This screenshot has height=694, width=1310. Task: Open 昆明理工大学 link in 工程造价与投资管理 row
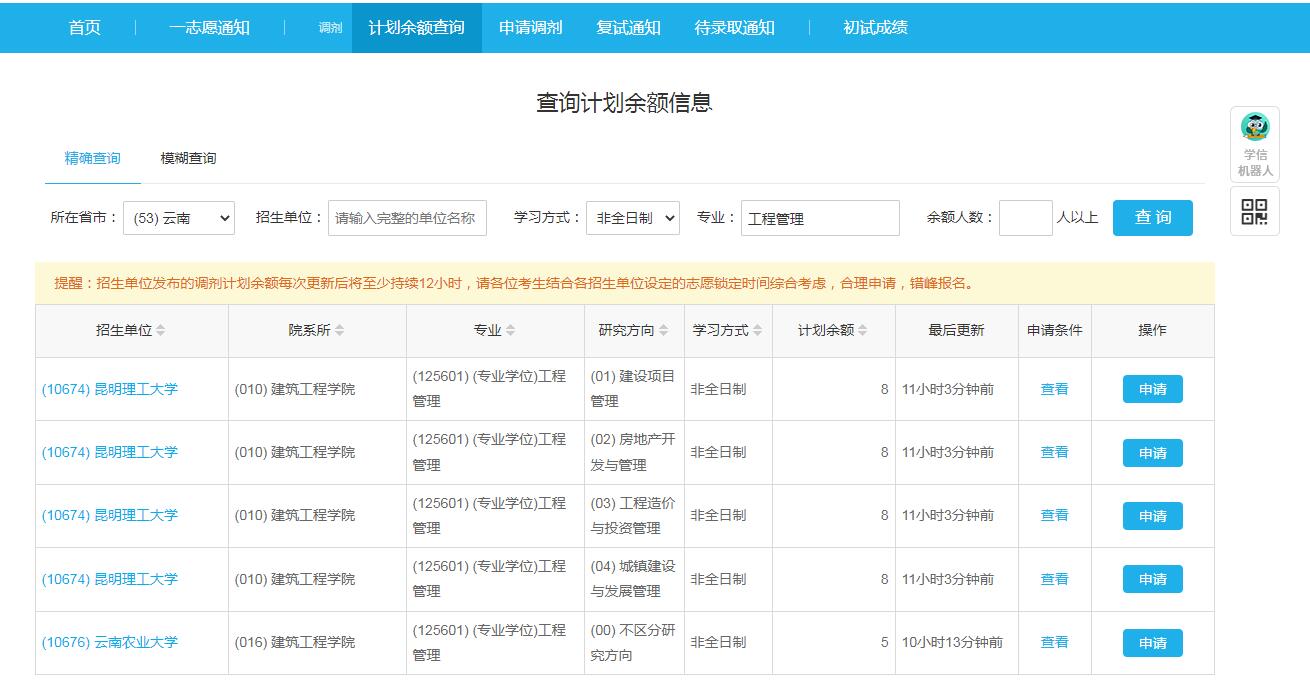[110, 515]
